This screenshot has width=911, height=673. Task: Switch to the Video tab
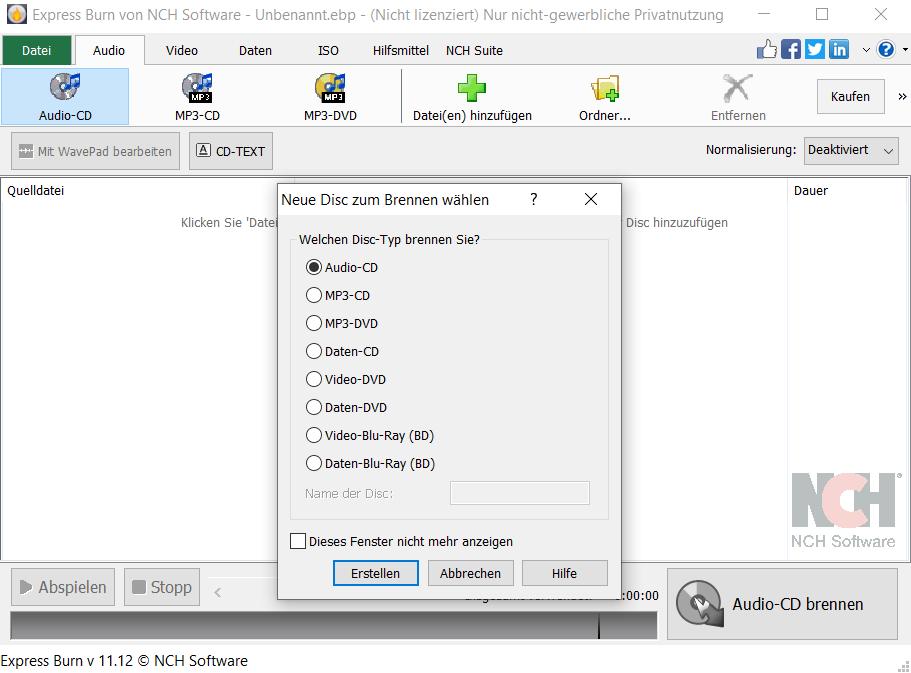[182, 50]
